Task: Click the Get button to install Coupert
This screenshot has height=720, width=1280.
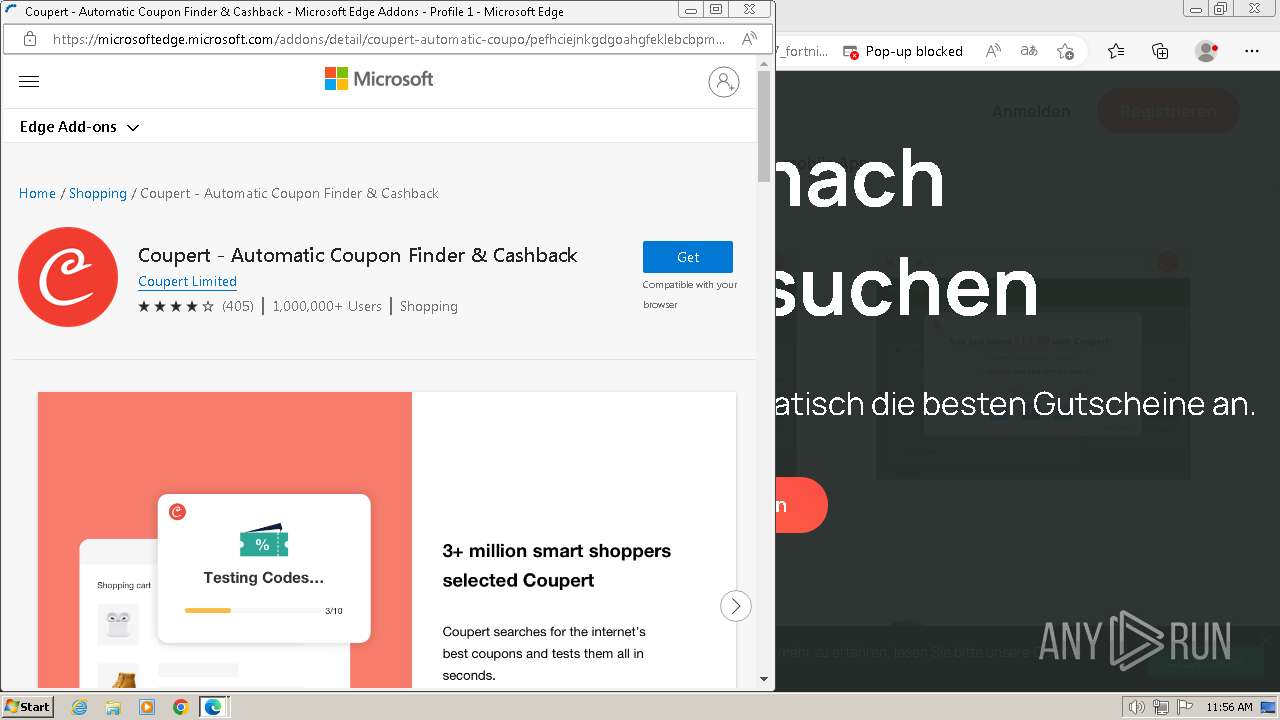Action: [x=688, y=257]
